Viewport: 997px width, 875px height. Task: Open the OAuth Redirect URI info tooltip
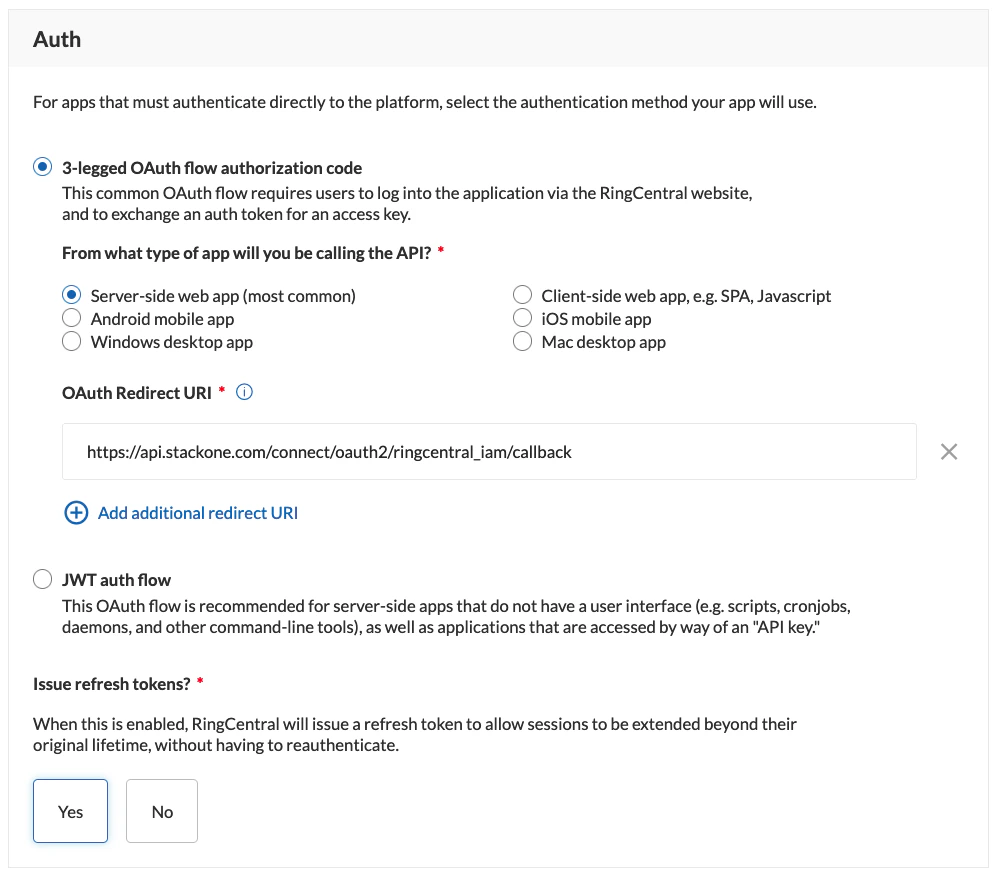coord(244,392)
